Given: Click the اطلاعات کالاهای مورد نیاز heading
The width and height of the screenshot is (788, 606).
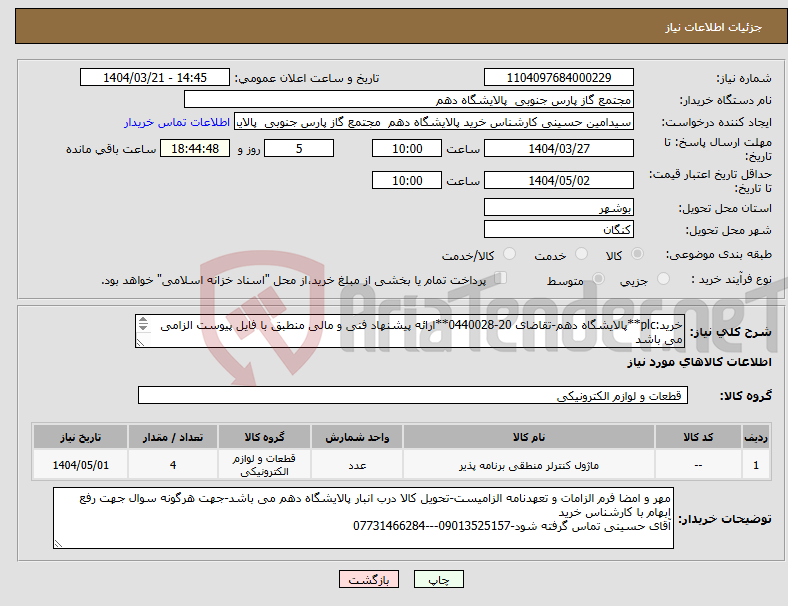Looking at the screenshot, I should click(699, 362).
